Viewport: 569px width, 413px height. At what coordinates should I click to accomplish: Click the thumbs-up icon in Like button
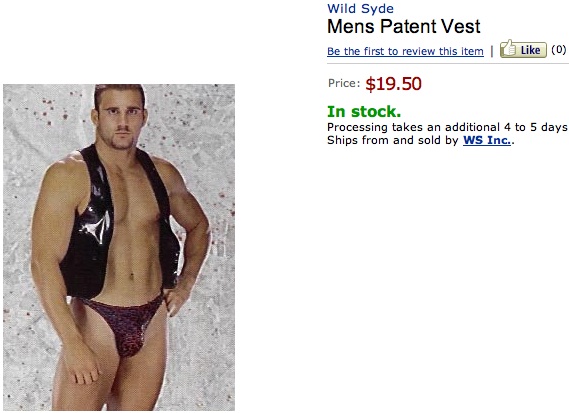point(509,48)
